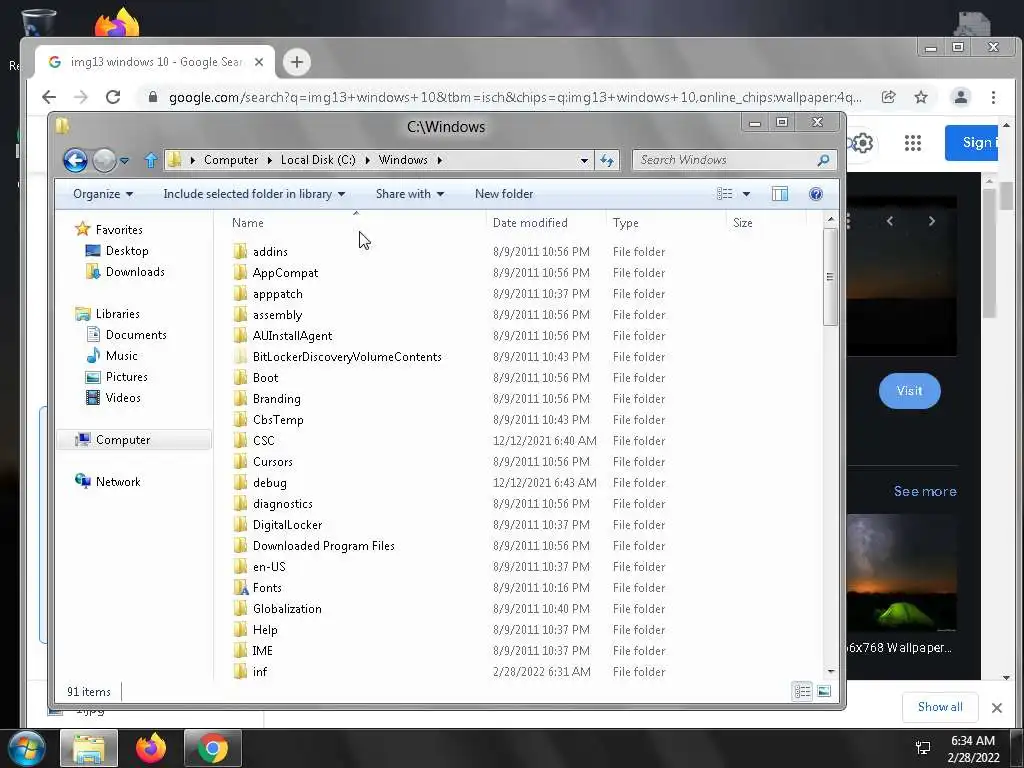The image size is (1024, 768).
Task: Open the Chrome three-dot menu
Action: pyautogui.click(x=993, y=97)
